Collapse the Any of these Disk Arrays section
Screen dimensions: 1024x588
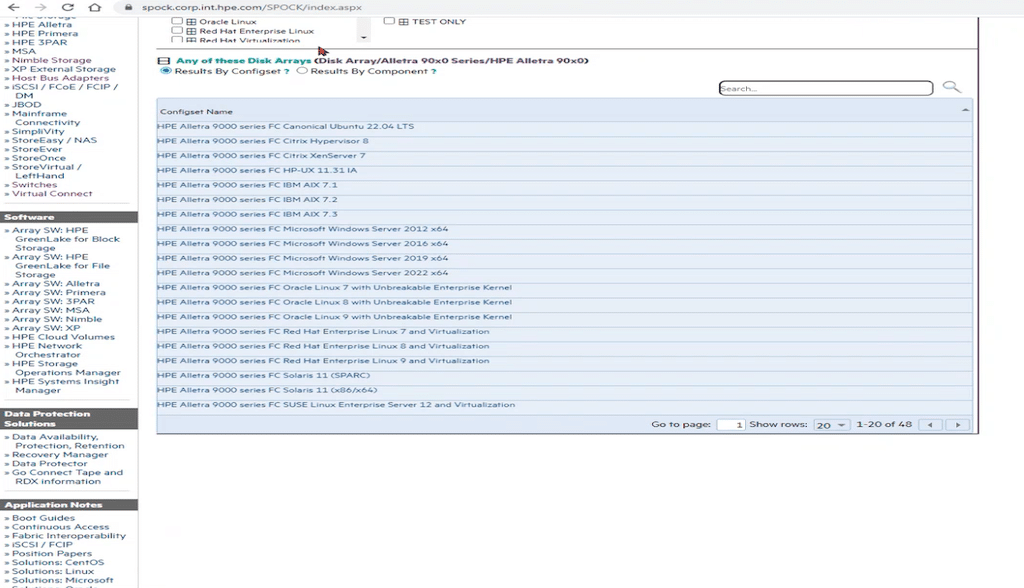[x=164, y=61]
